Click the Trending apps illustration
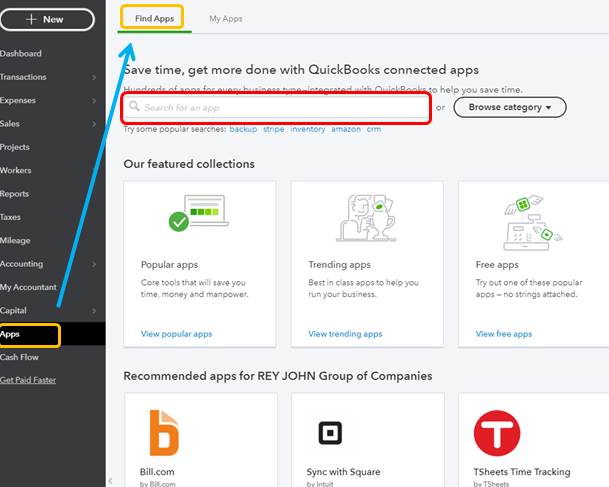 coord(366,218)
